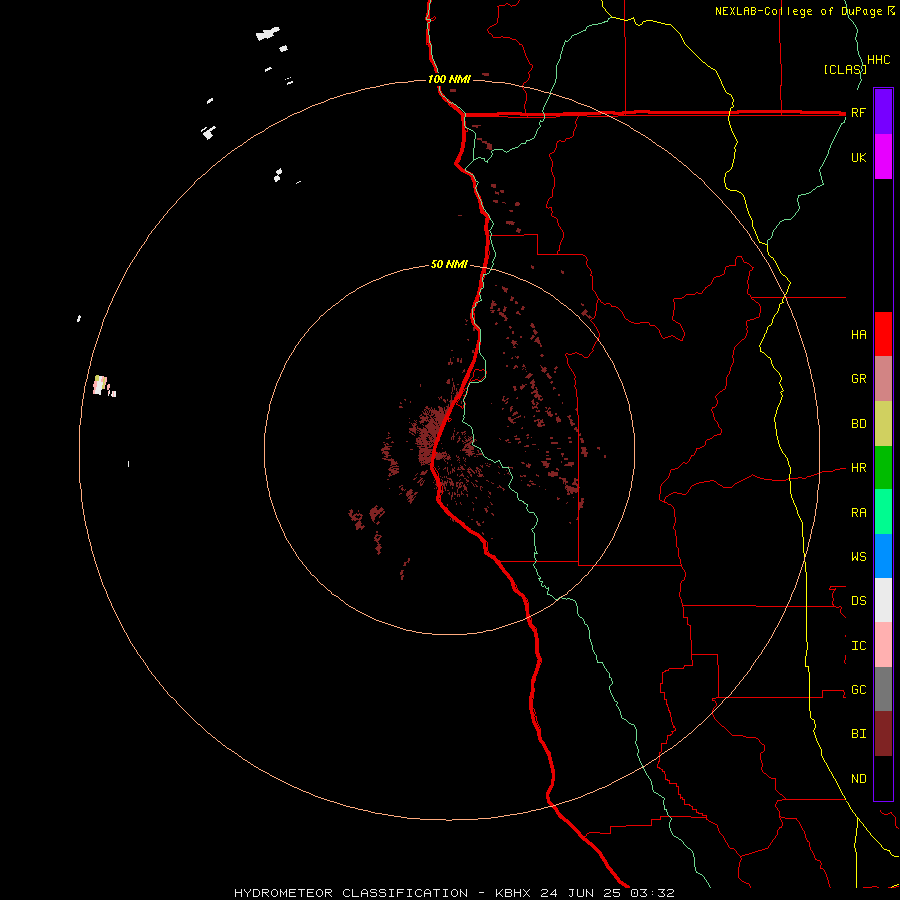
Task: Click the WS legend label
Action: pos(859,557)
